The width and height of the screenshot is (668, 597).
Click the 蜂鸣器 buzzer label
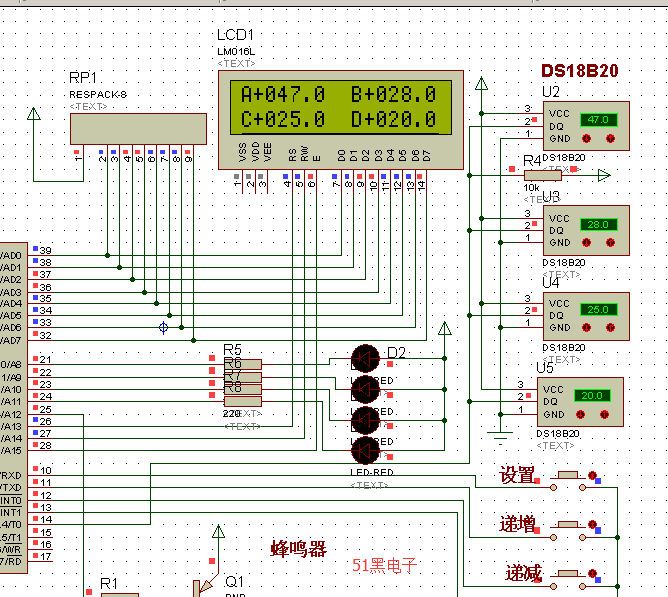(x=299, y=549)
